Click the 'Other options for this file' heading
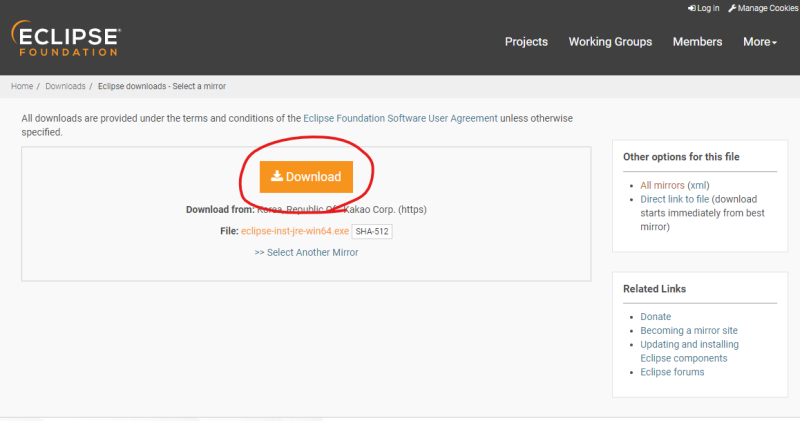The height and width of the screenshot is (421, 800). point(681,157)
